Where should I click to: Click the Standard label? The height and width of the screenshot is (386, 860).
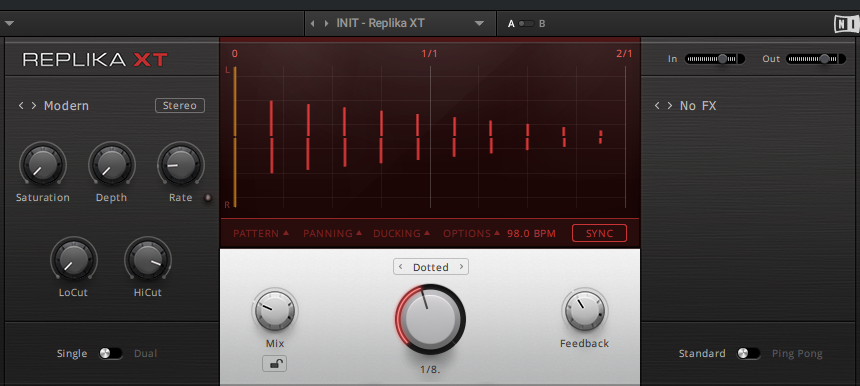(702, 354)
